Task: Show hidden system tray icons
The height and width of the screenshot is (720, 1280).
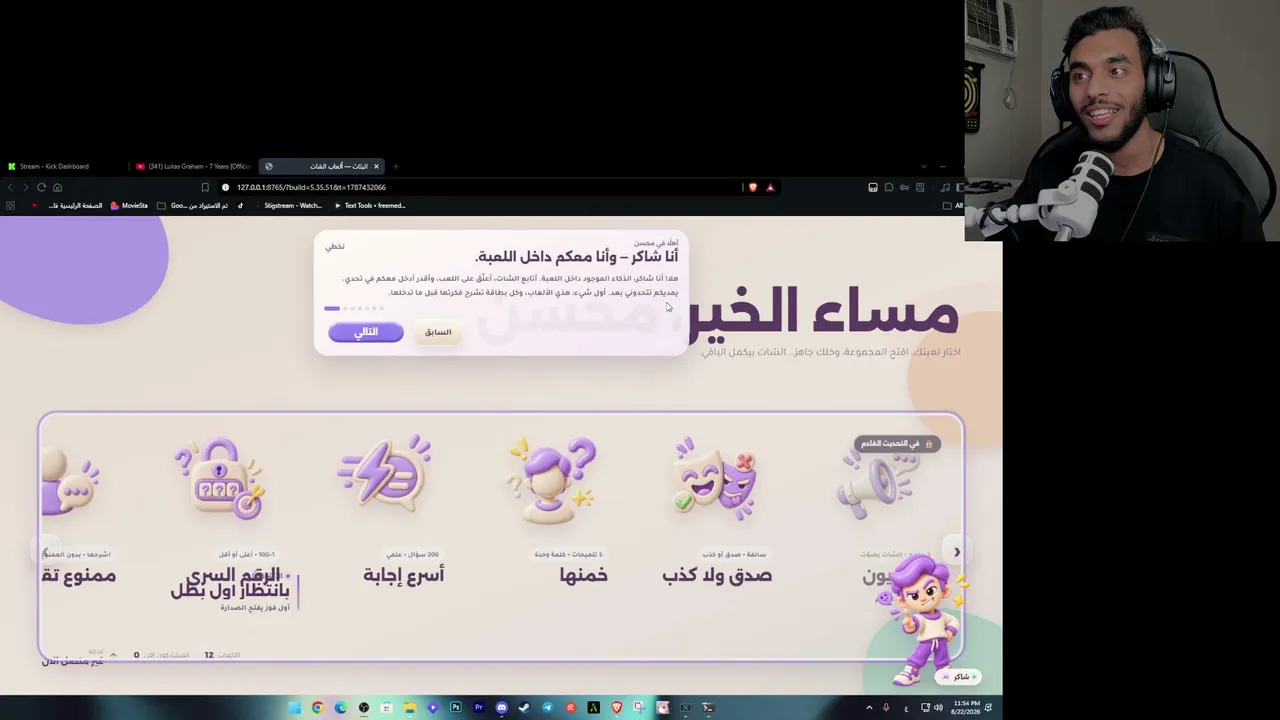Action: (869, 708)
